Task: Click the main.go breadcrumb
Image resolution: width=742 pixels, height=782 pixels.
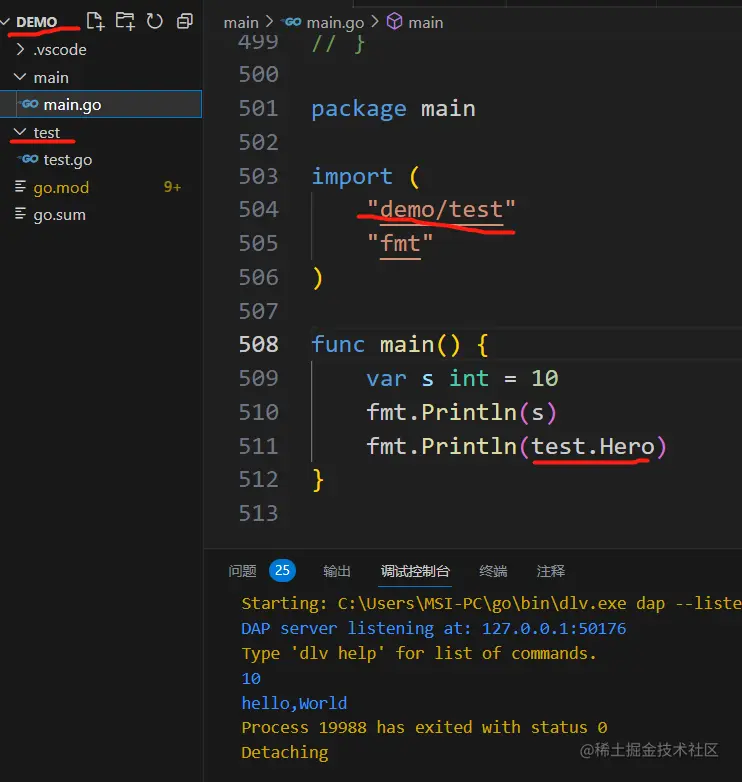Action: click(x=335, y=22)
